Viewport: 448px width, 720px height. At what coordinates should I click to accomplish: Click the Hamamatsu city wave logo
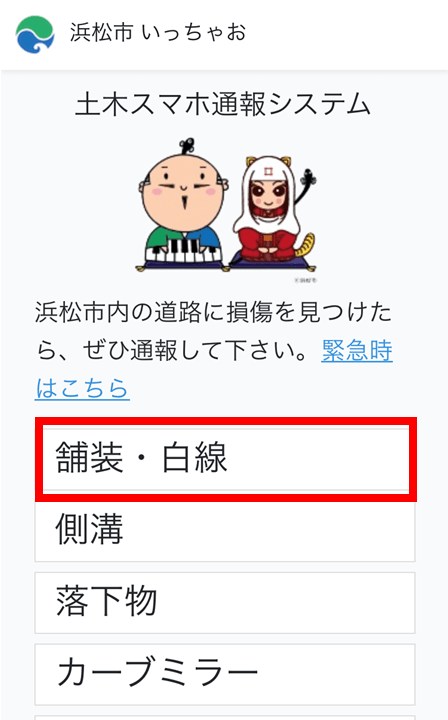pyautogui.click(x=35, y=34)
